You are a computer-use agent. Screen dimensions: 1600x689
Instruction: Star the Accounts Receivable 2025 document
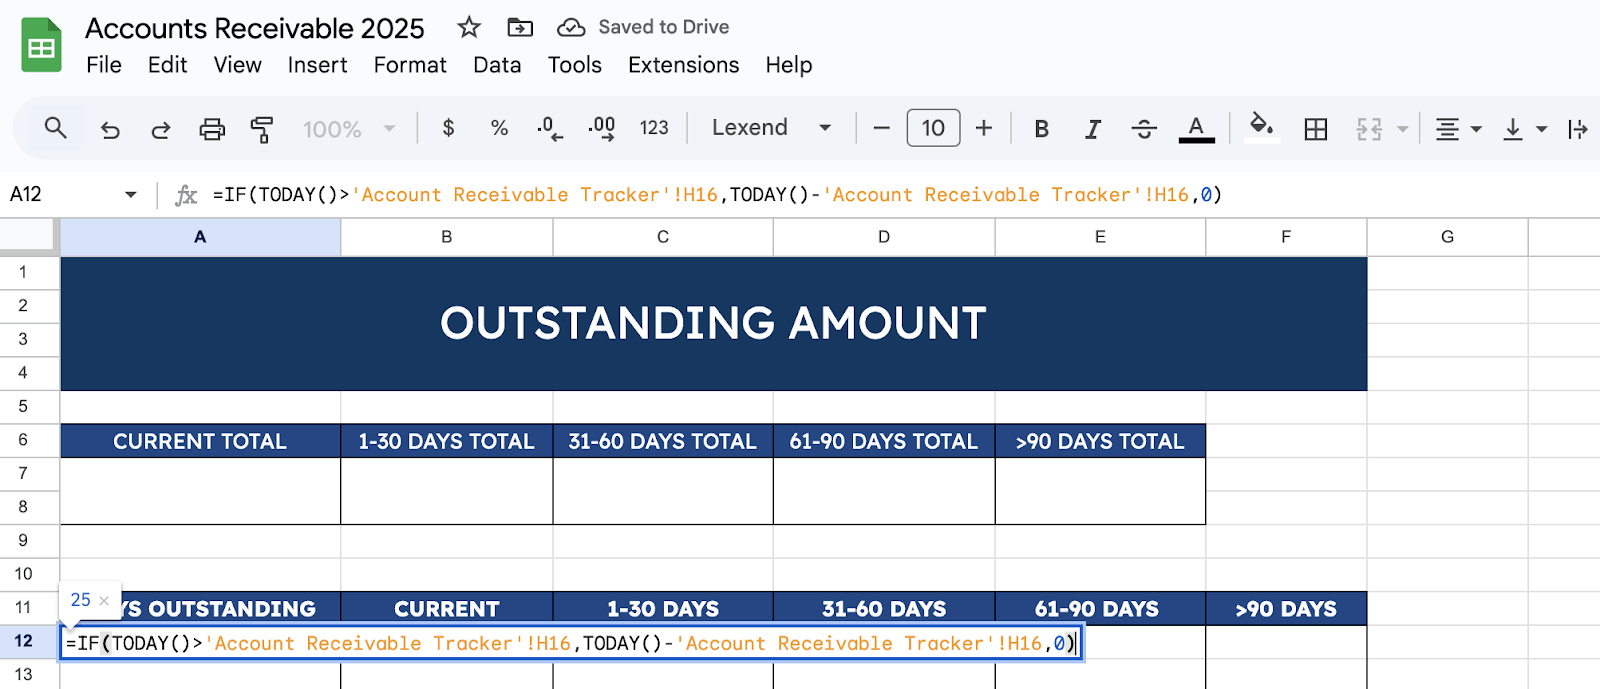click(x=469, y=27)
